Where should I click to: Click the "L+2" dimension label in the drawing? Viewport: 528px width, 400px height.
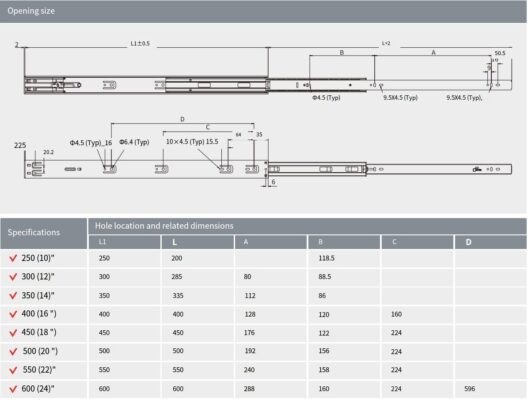tap(386, 43)
